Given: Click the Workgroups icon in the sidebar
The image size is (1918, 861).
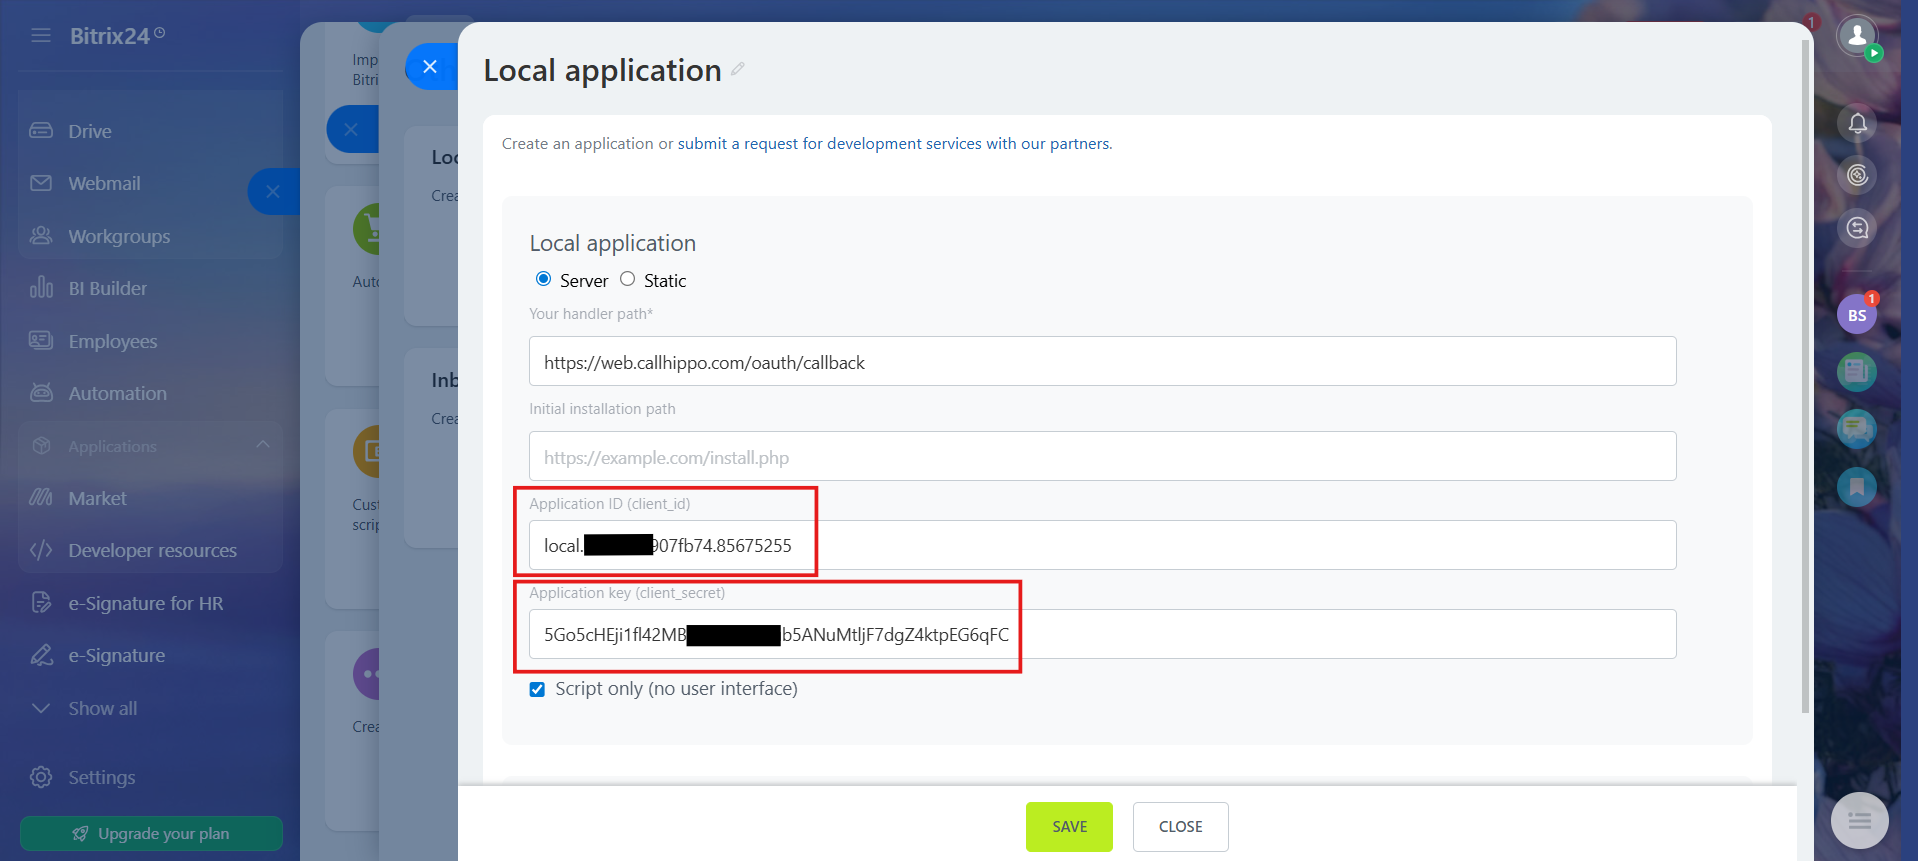Looking at the screenshot, I should click(x=41, y=236).
